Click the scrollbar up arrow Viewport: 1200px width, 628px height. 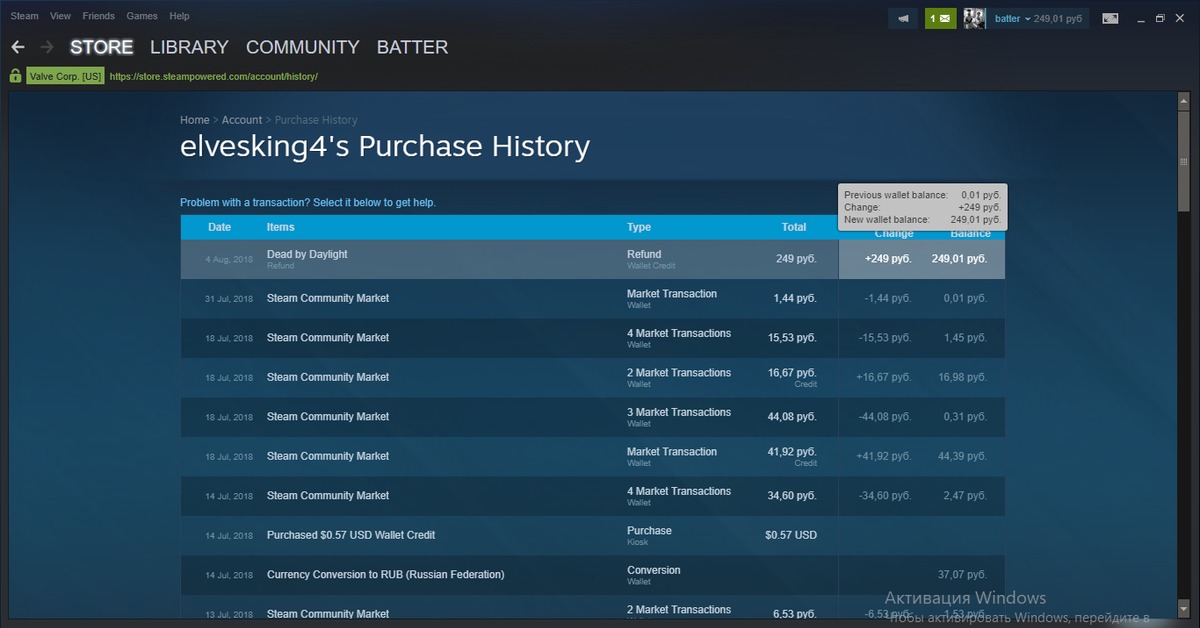coord(1184,101)
